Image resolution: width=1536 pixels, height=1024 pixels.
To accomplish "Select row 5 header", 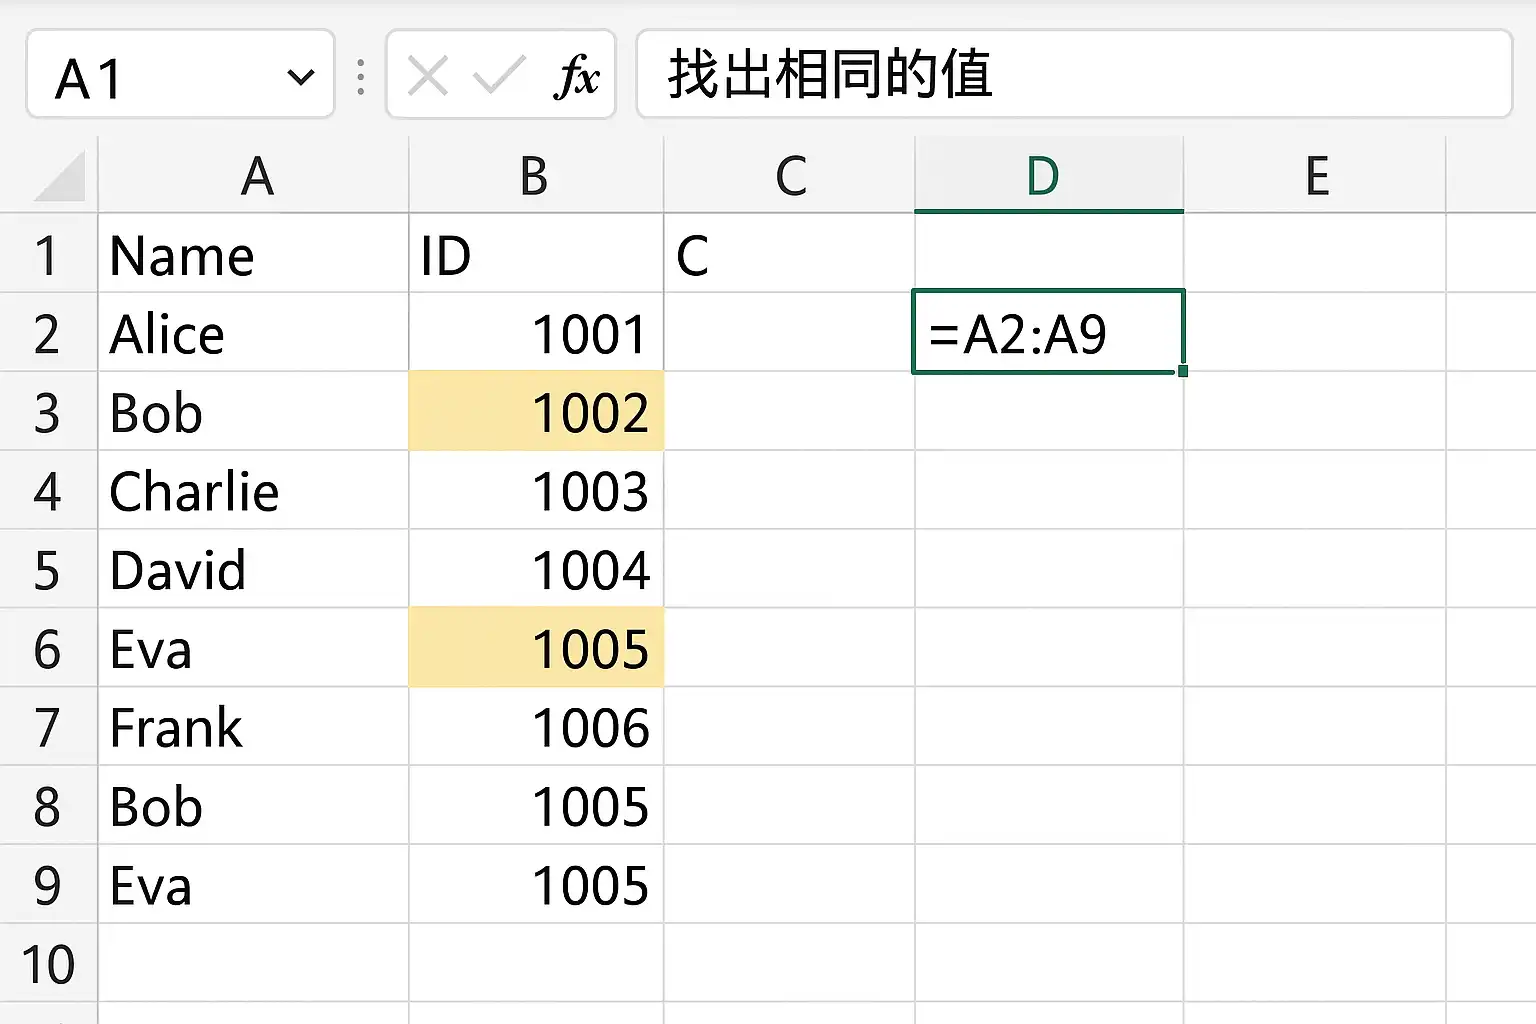I will coord(47,570).
